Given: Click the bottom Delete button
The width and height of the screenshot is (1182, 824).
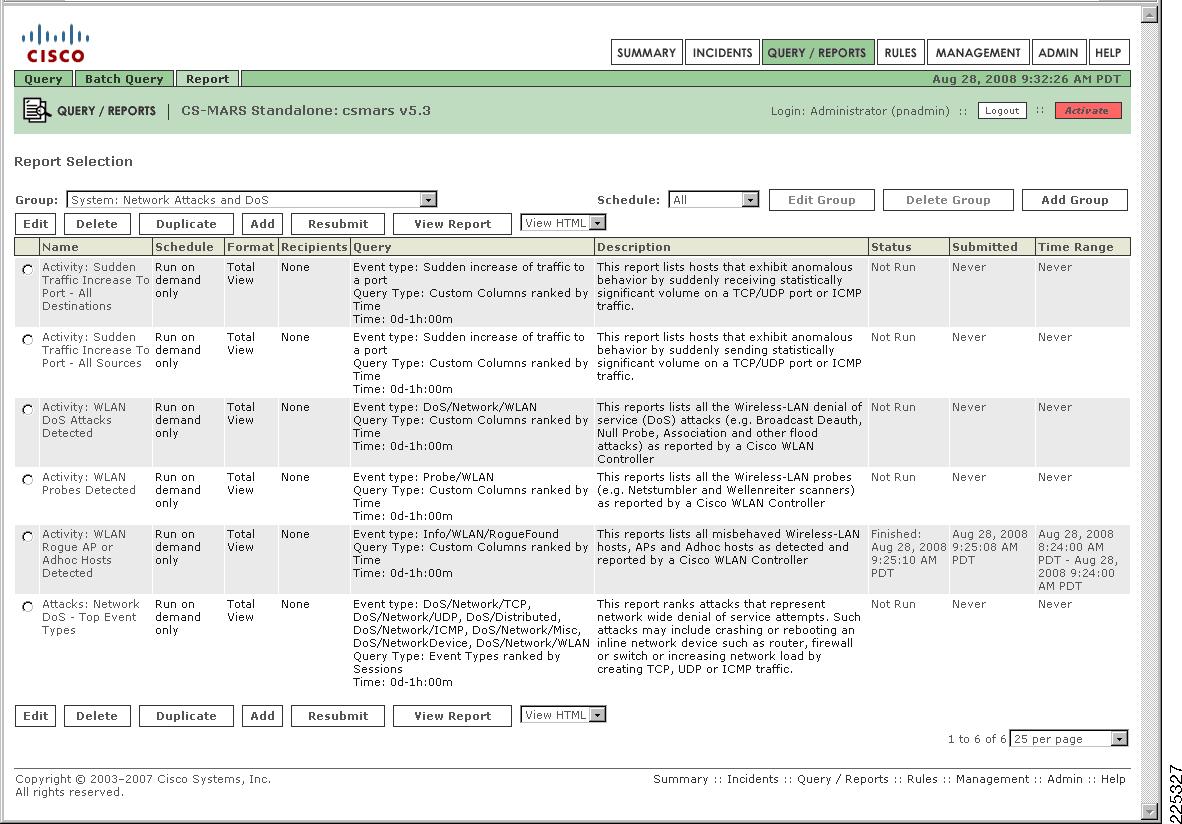Looking at the screenshot, I should 97,716.
